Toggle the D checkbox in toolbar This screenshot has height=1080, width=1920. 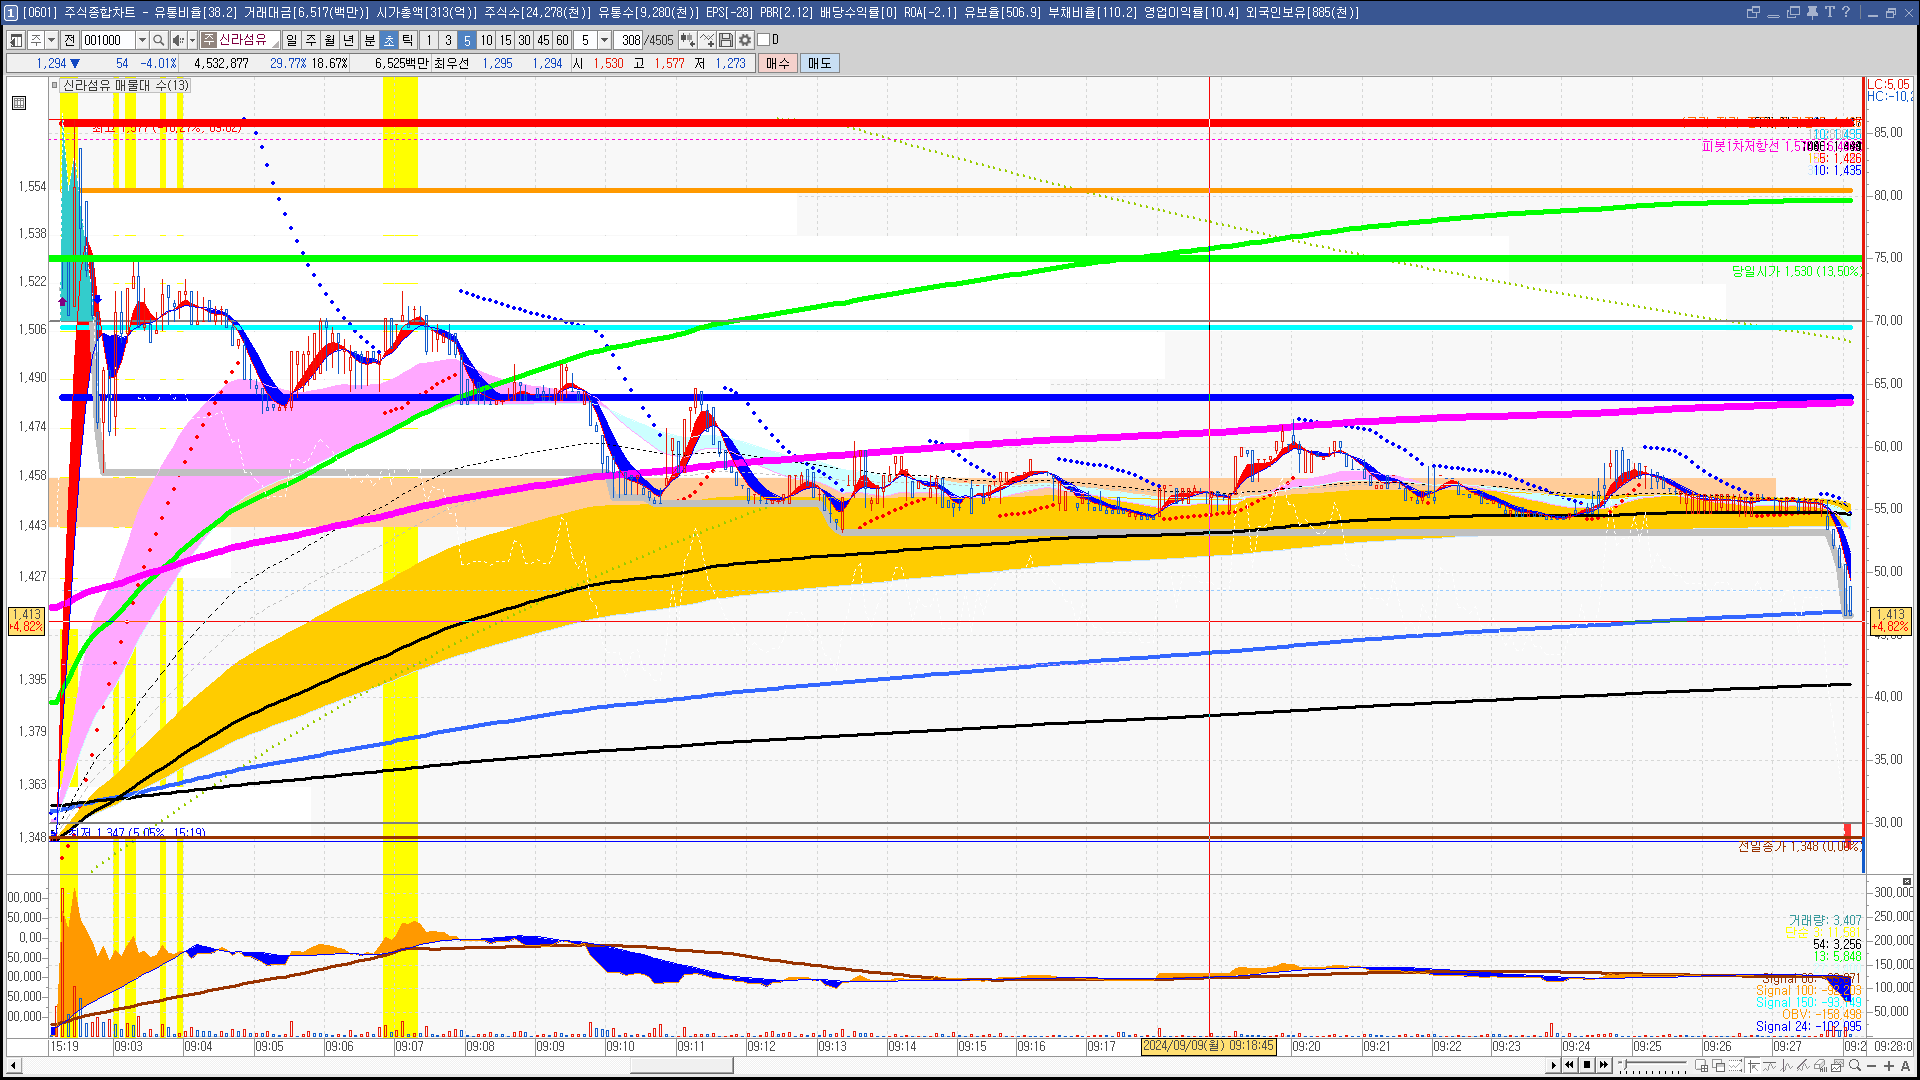coord(764,40)
